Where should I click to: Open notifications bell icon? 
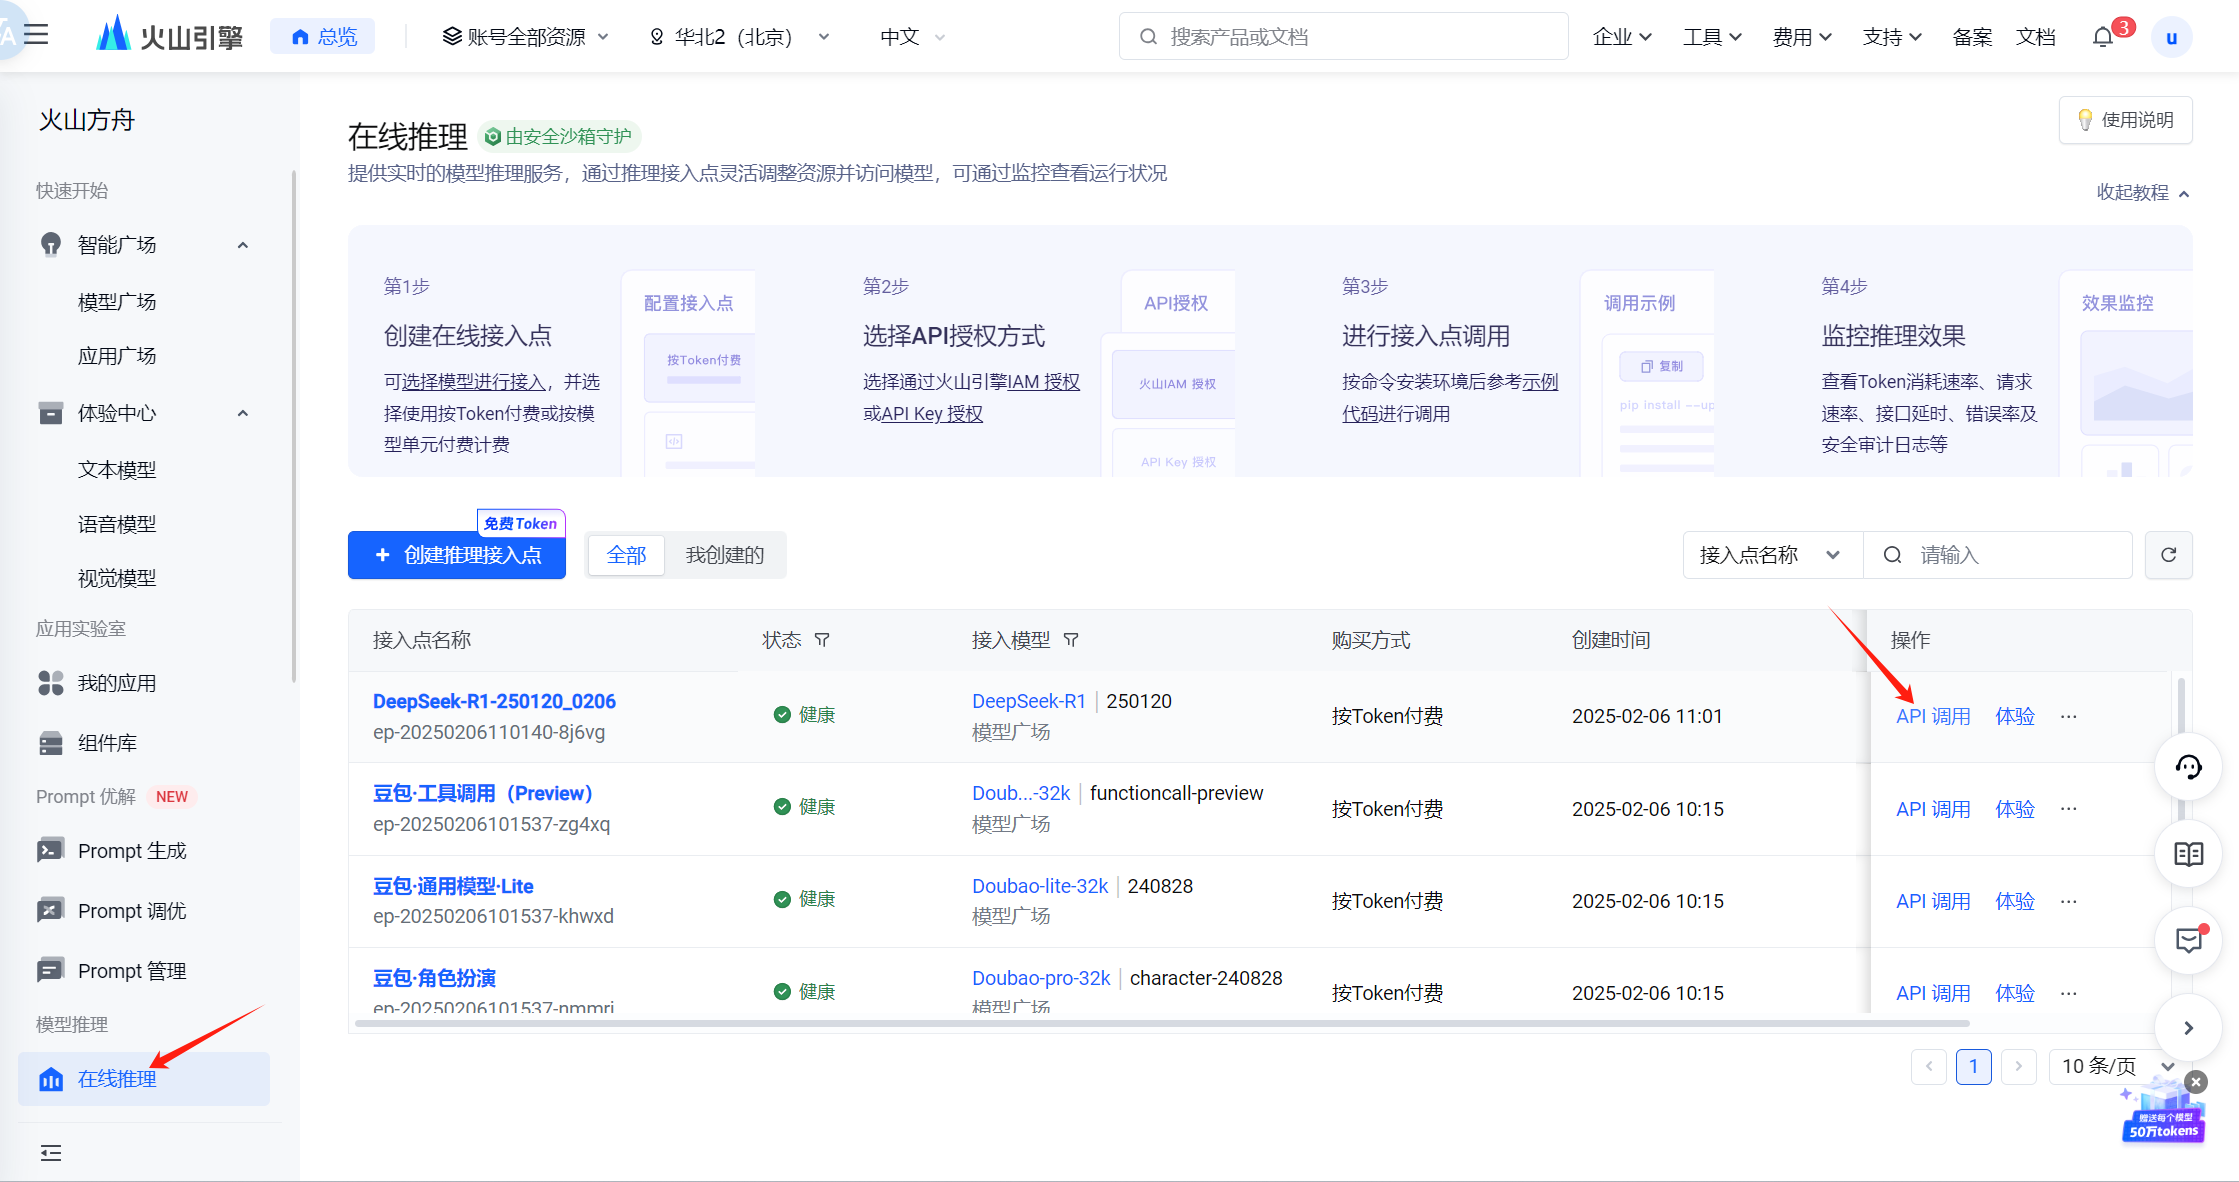[2102, 37]
